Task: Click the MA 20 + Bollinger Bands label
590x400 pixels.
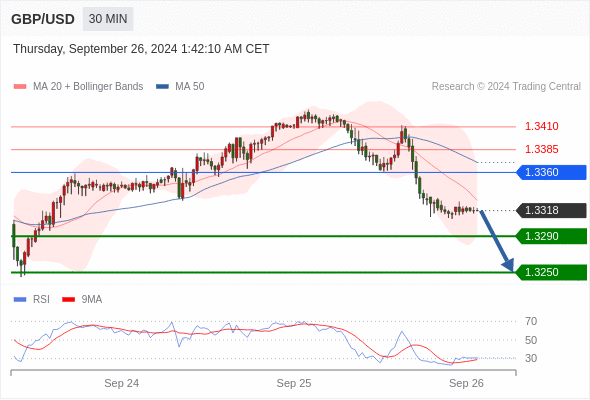Action: (88, 87)
